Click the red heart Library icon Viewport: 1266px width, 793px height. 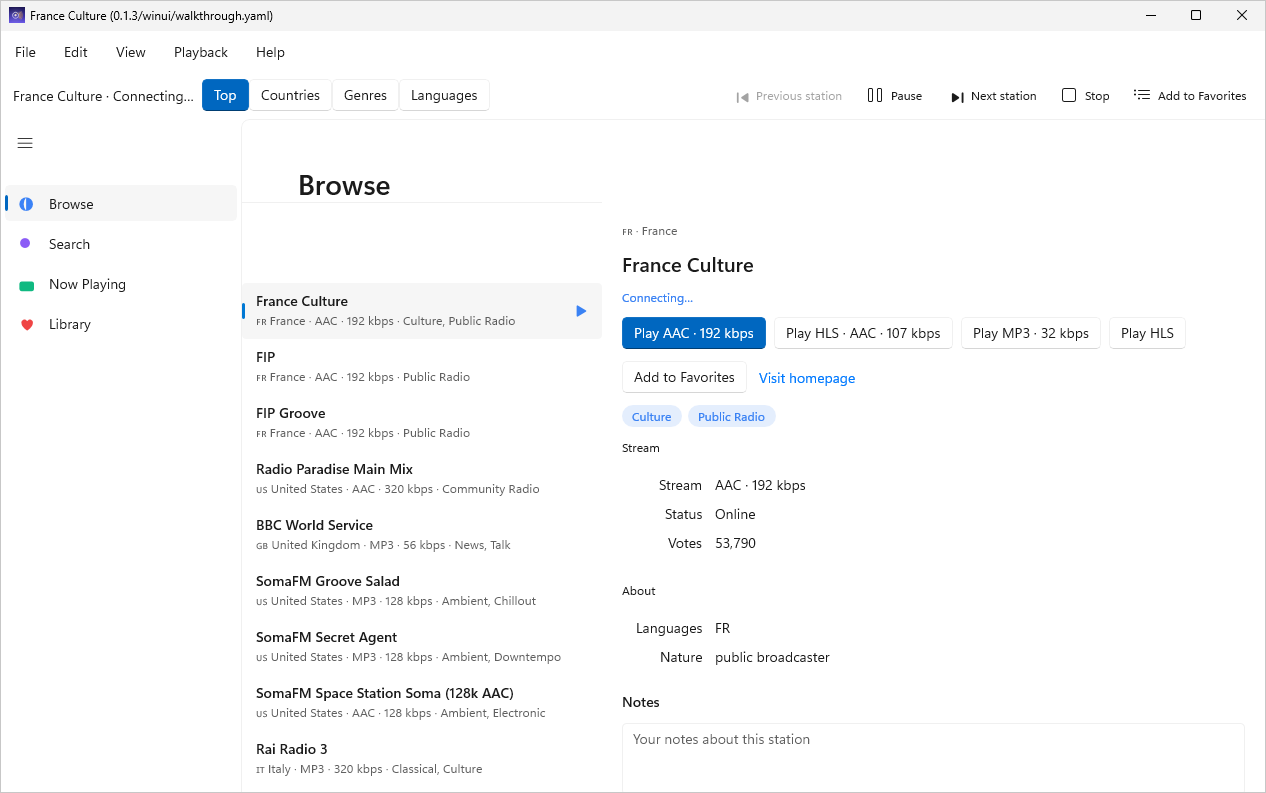pos(26,324)
